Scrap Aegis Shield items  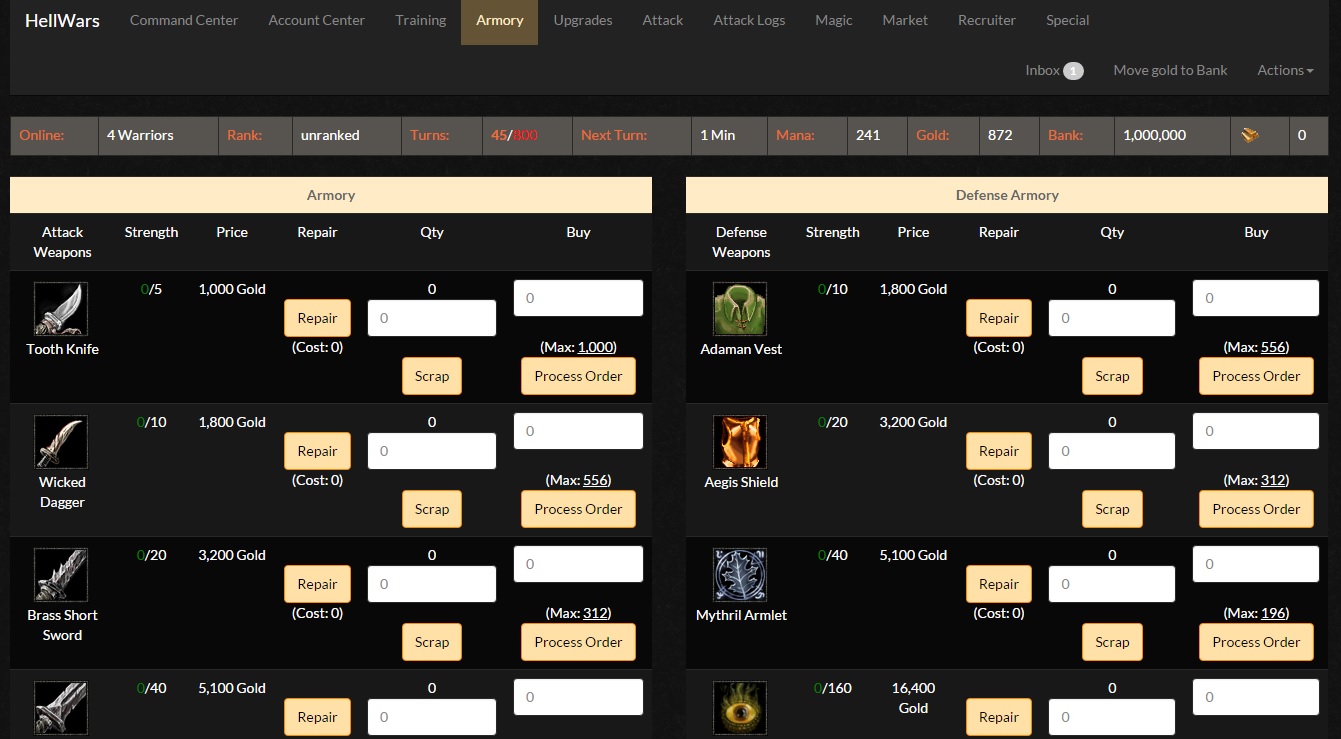tap(1112, 509)
